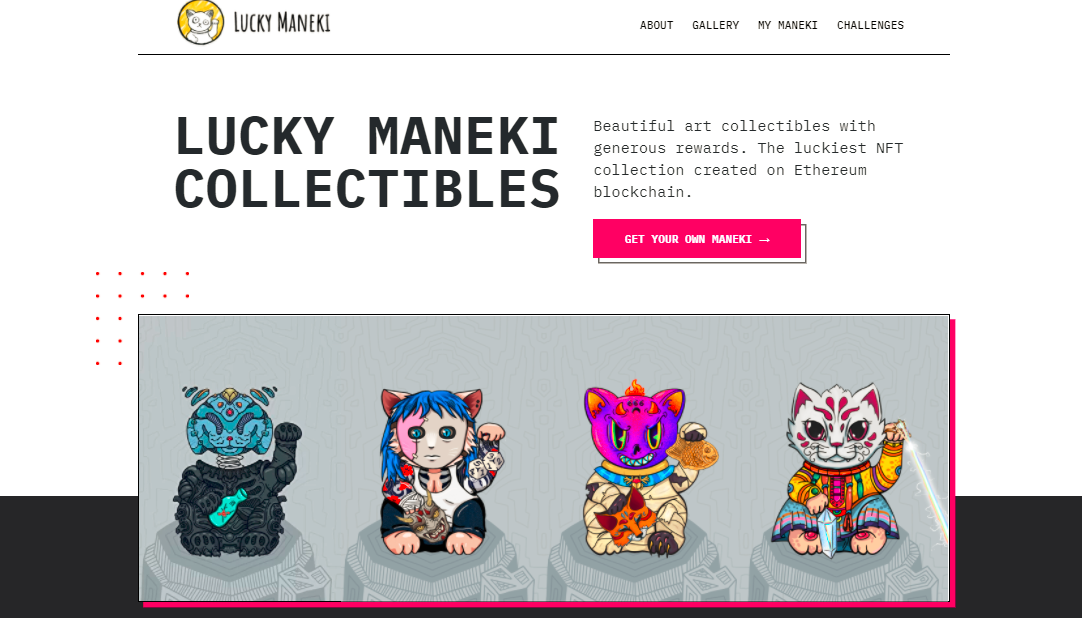This screenshot has height=618, width=1082.
Task: View the Challenges page
Action: 870,26
